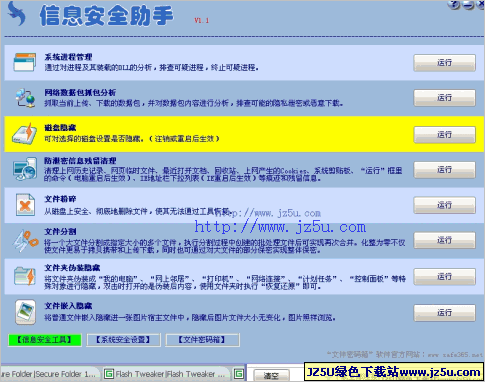Switch to the 【系统安全设置】 tab
Screen dimensions: 485x382
[123, 340]
